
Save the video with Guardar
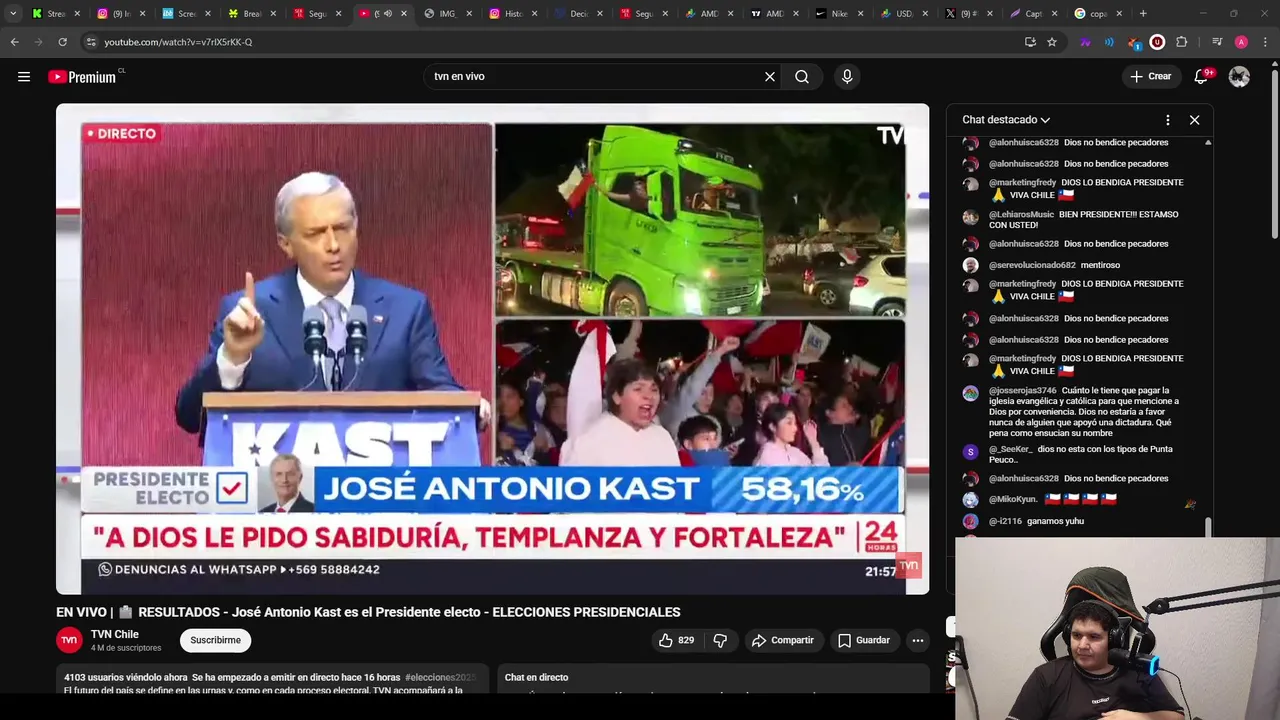pyautogui.click(x=863, y=640)
